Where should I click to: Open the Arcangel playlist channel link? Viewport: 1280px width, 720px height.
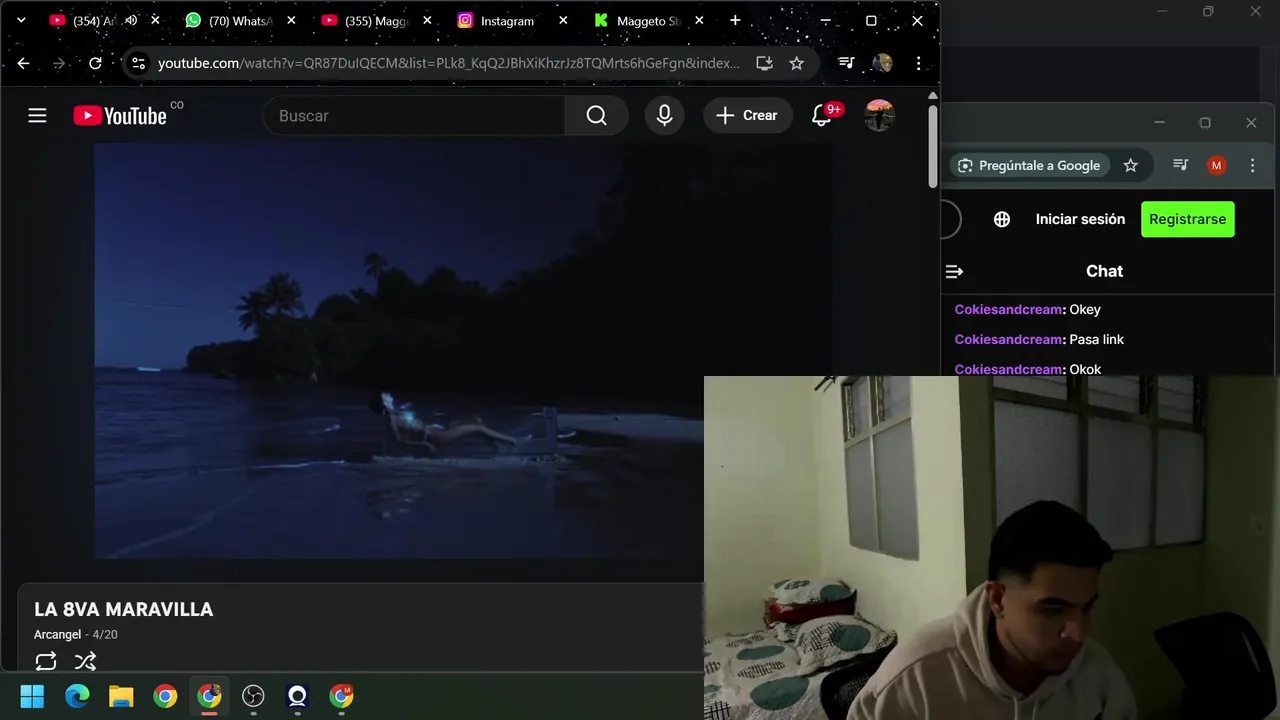[57, 635]
